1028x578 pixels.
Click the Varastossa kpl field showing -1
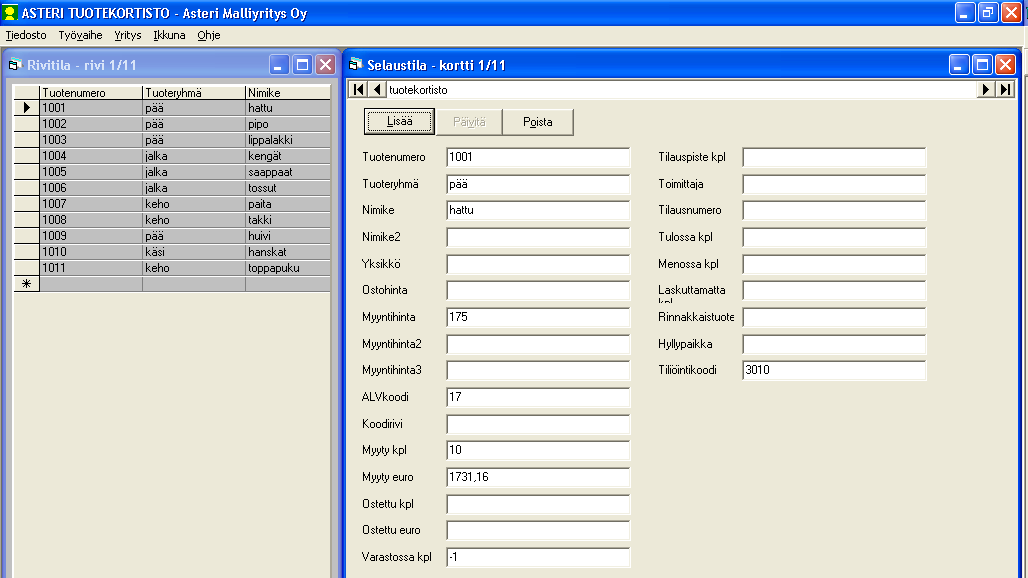[538, 557]
